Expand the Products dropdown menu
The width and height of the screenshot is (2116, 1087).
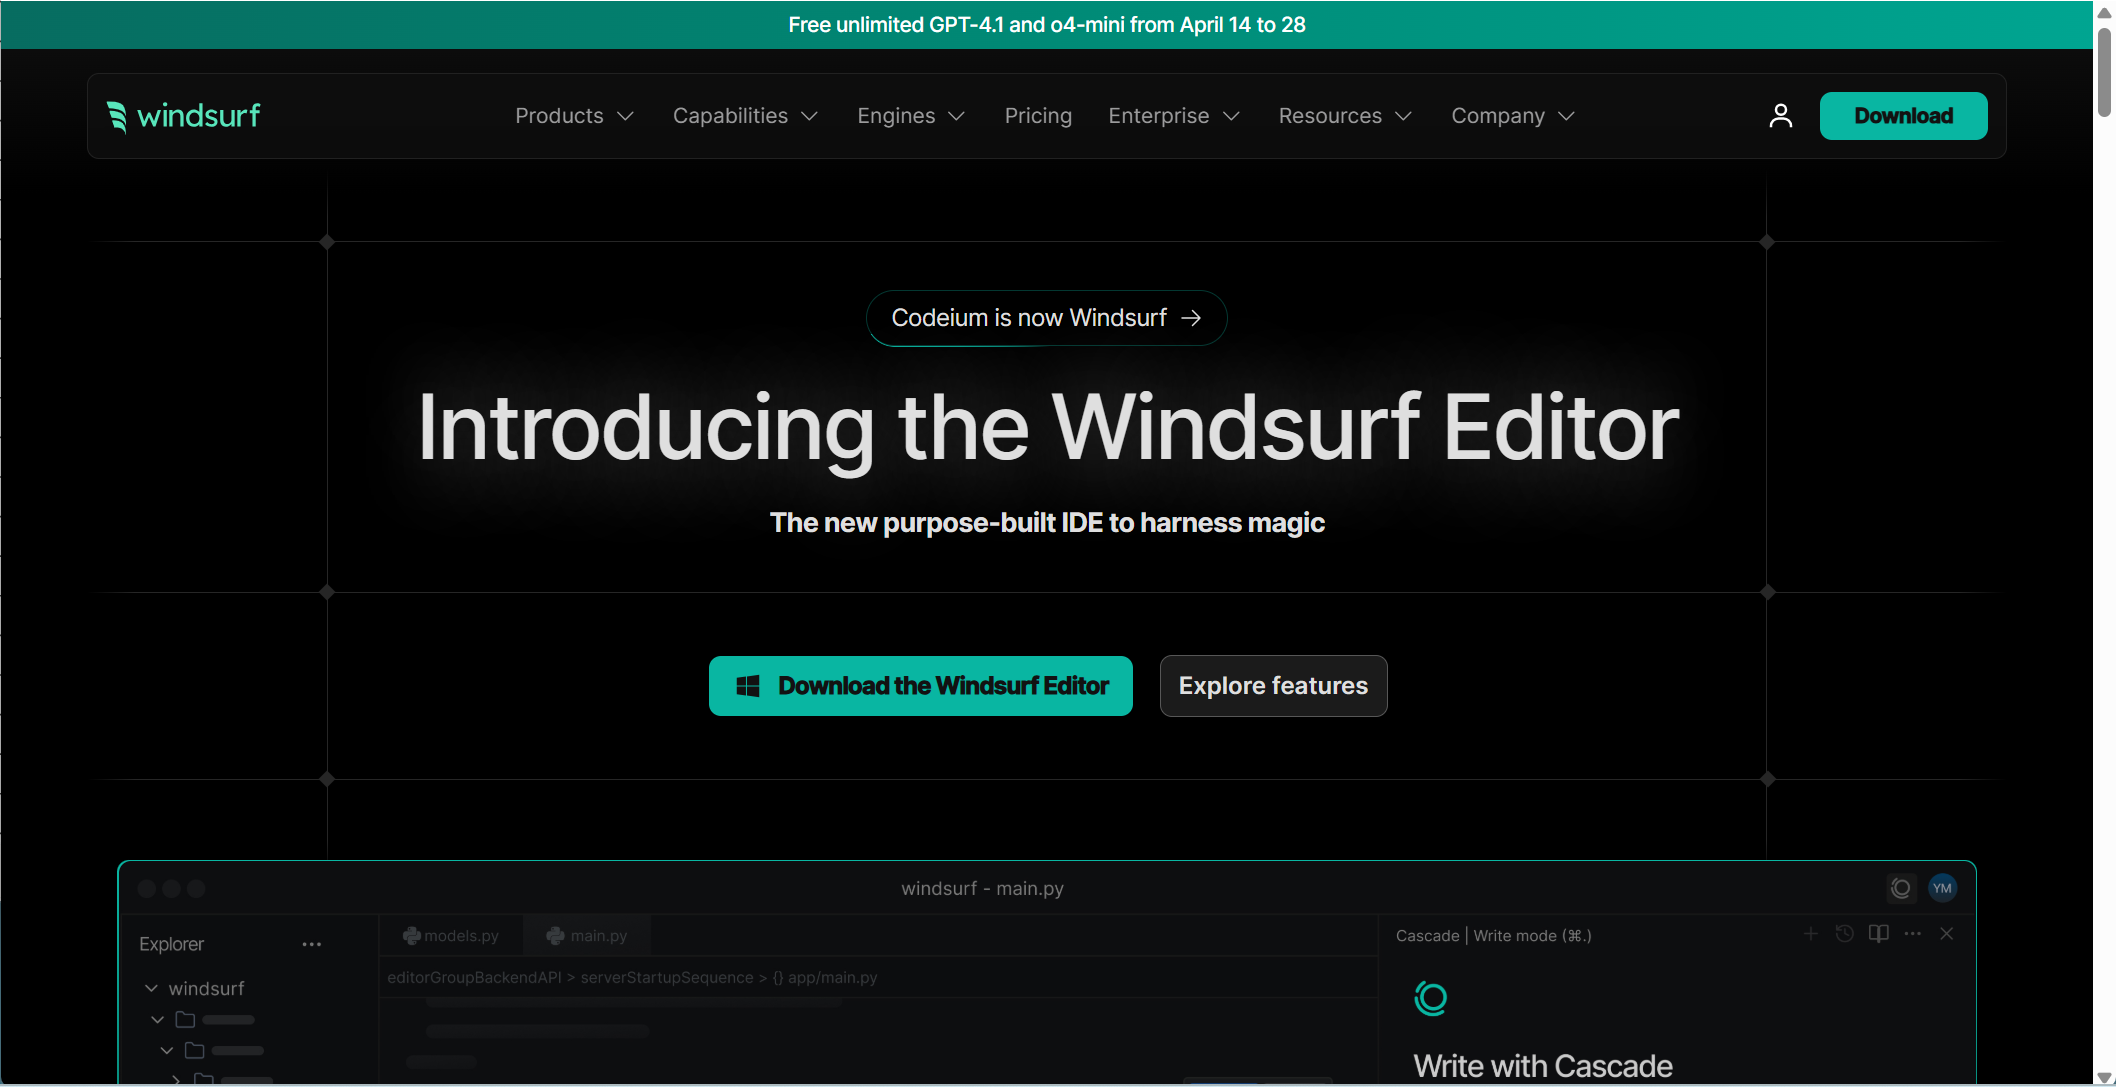pyautogui.click(x=574, y=116)
